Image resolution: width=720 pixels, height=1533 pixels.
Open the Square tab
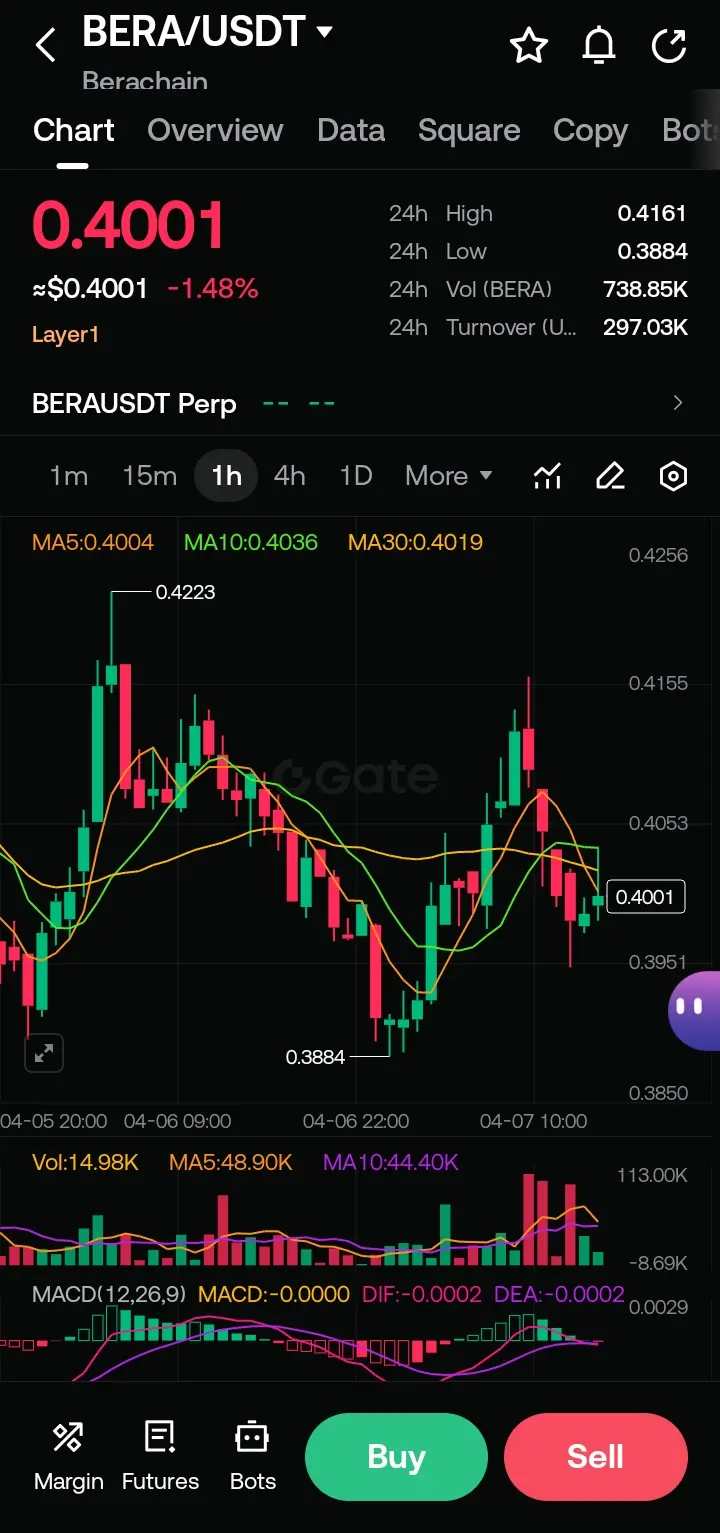(x=469, y=130)
